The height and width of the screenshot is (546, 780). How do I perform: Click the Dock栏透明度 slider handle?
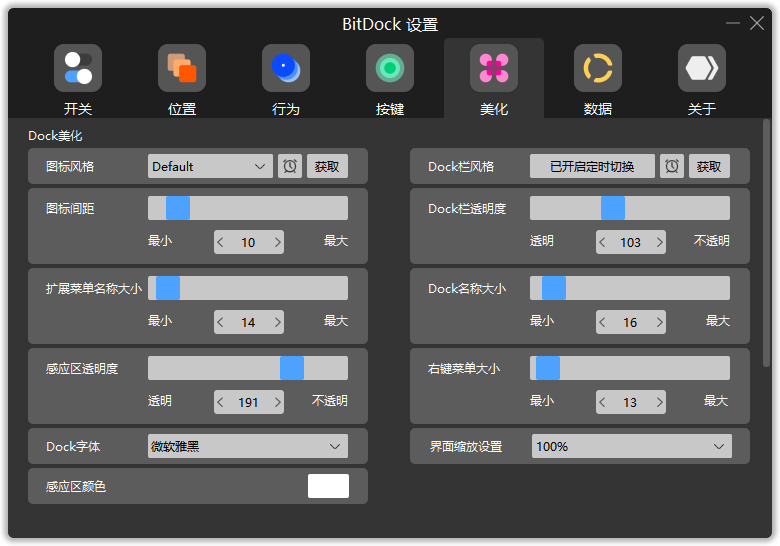[613, 208]
